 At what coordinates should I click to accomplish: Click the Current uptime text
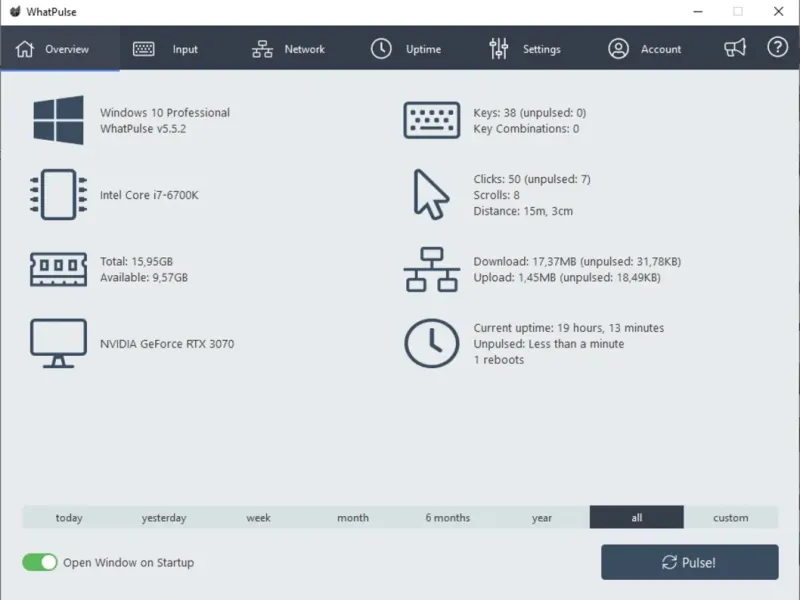(x=568, y=328)
